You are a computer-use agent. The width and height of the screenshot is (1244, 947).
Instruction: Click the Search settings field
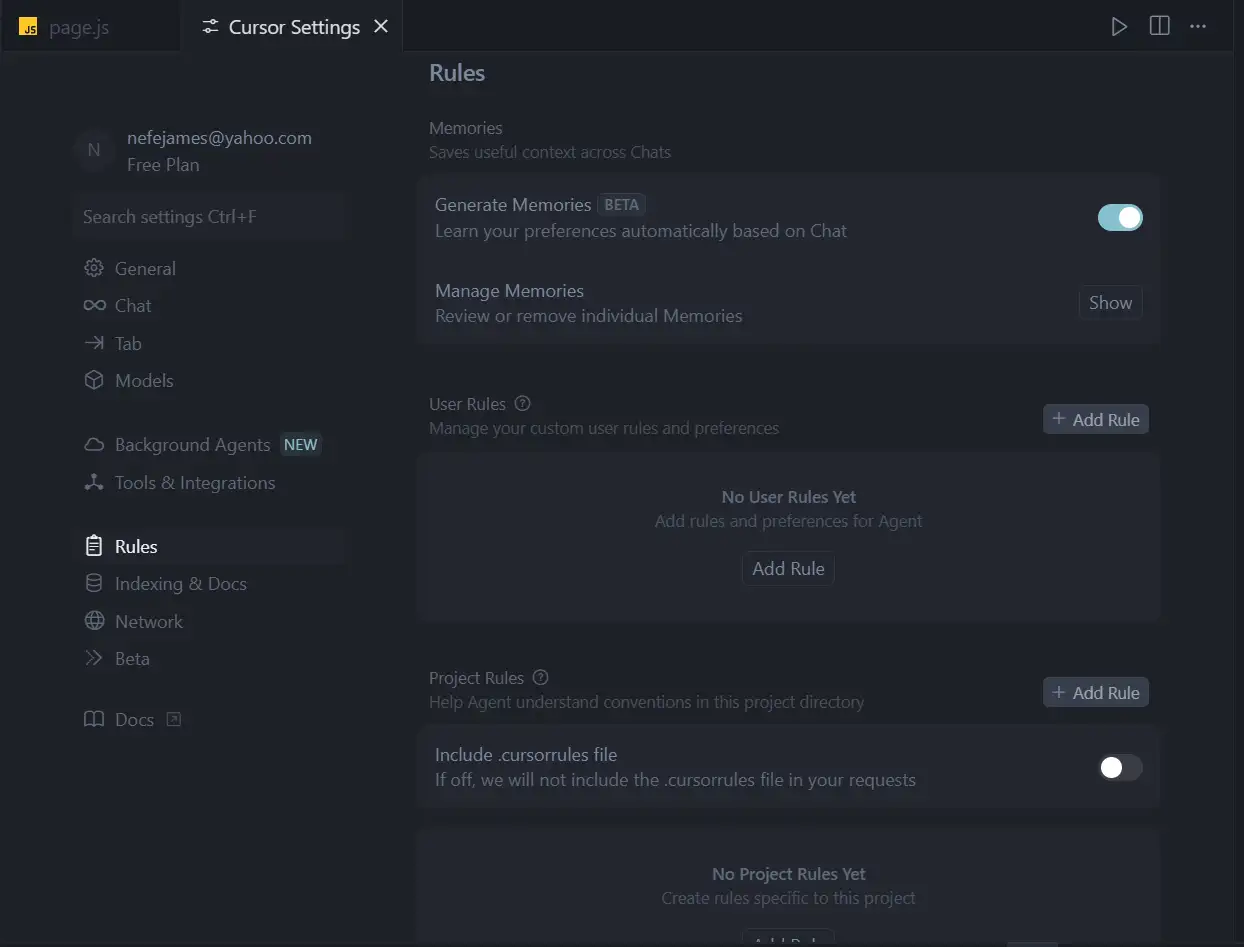click(208, 216)
